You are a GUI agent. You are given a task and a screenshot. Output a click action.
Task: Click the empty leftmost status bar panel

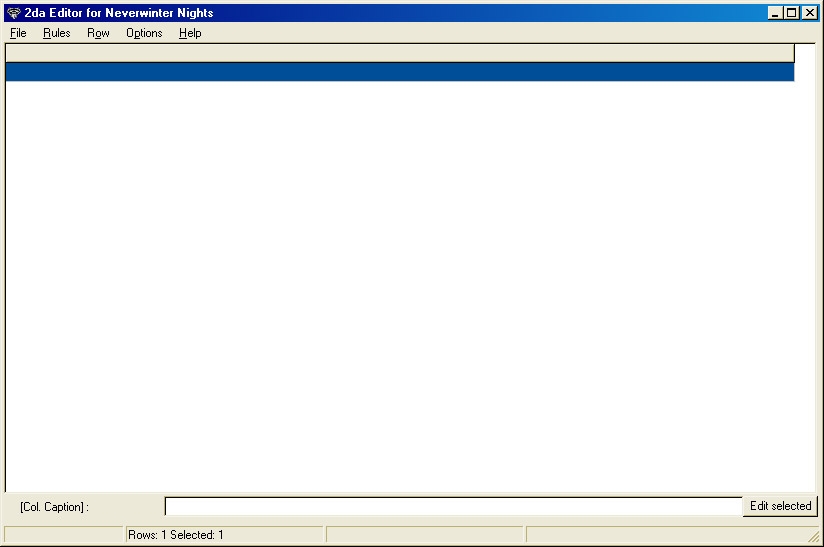[63, 535]
